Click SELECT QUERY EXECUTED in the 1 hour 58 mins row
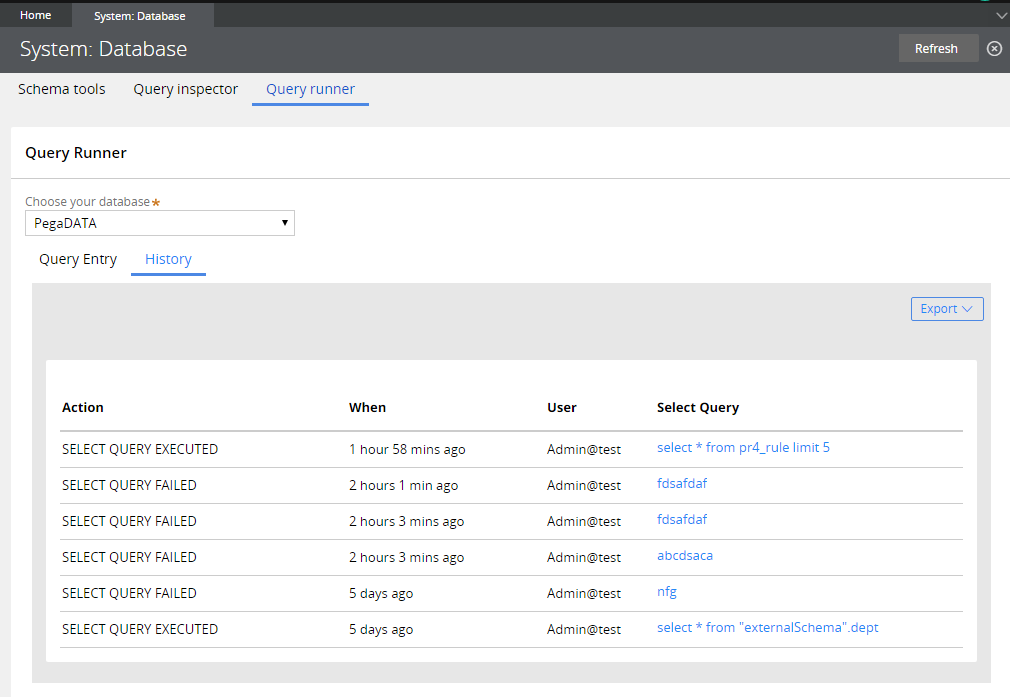This screenshot has height=697, width=1010. click(x=140, y=449)
